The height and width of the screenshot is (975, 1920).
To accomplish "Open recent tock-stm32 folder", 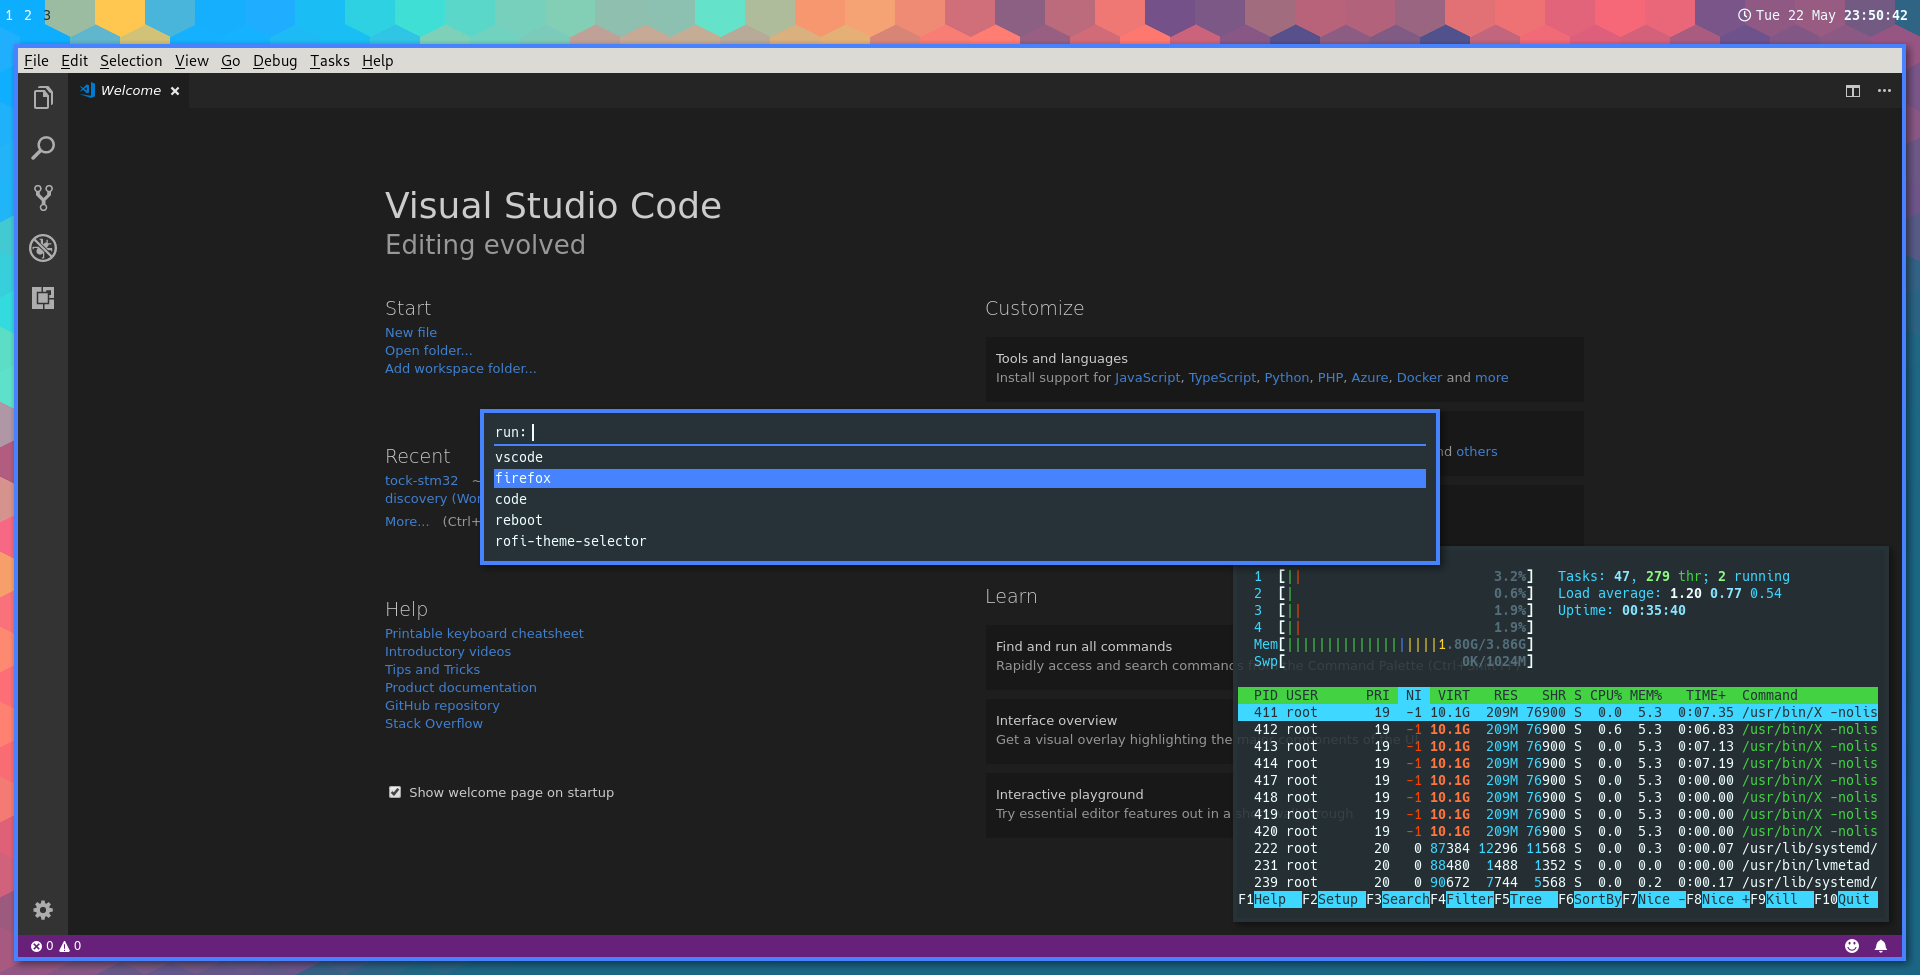I will [x=421, y=481].
